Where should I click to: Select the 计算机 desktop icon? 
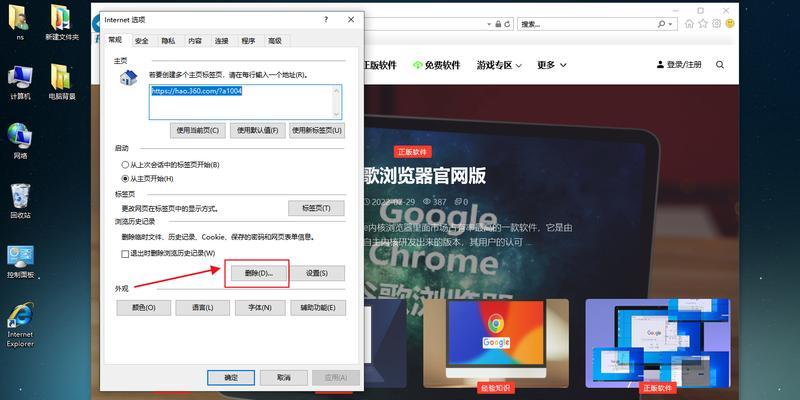(20, 82)
